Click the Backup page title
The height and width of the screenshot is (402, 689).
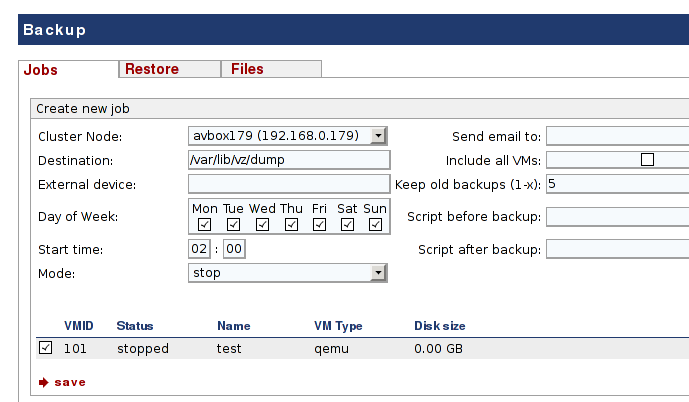(54, 30)
